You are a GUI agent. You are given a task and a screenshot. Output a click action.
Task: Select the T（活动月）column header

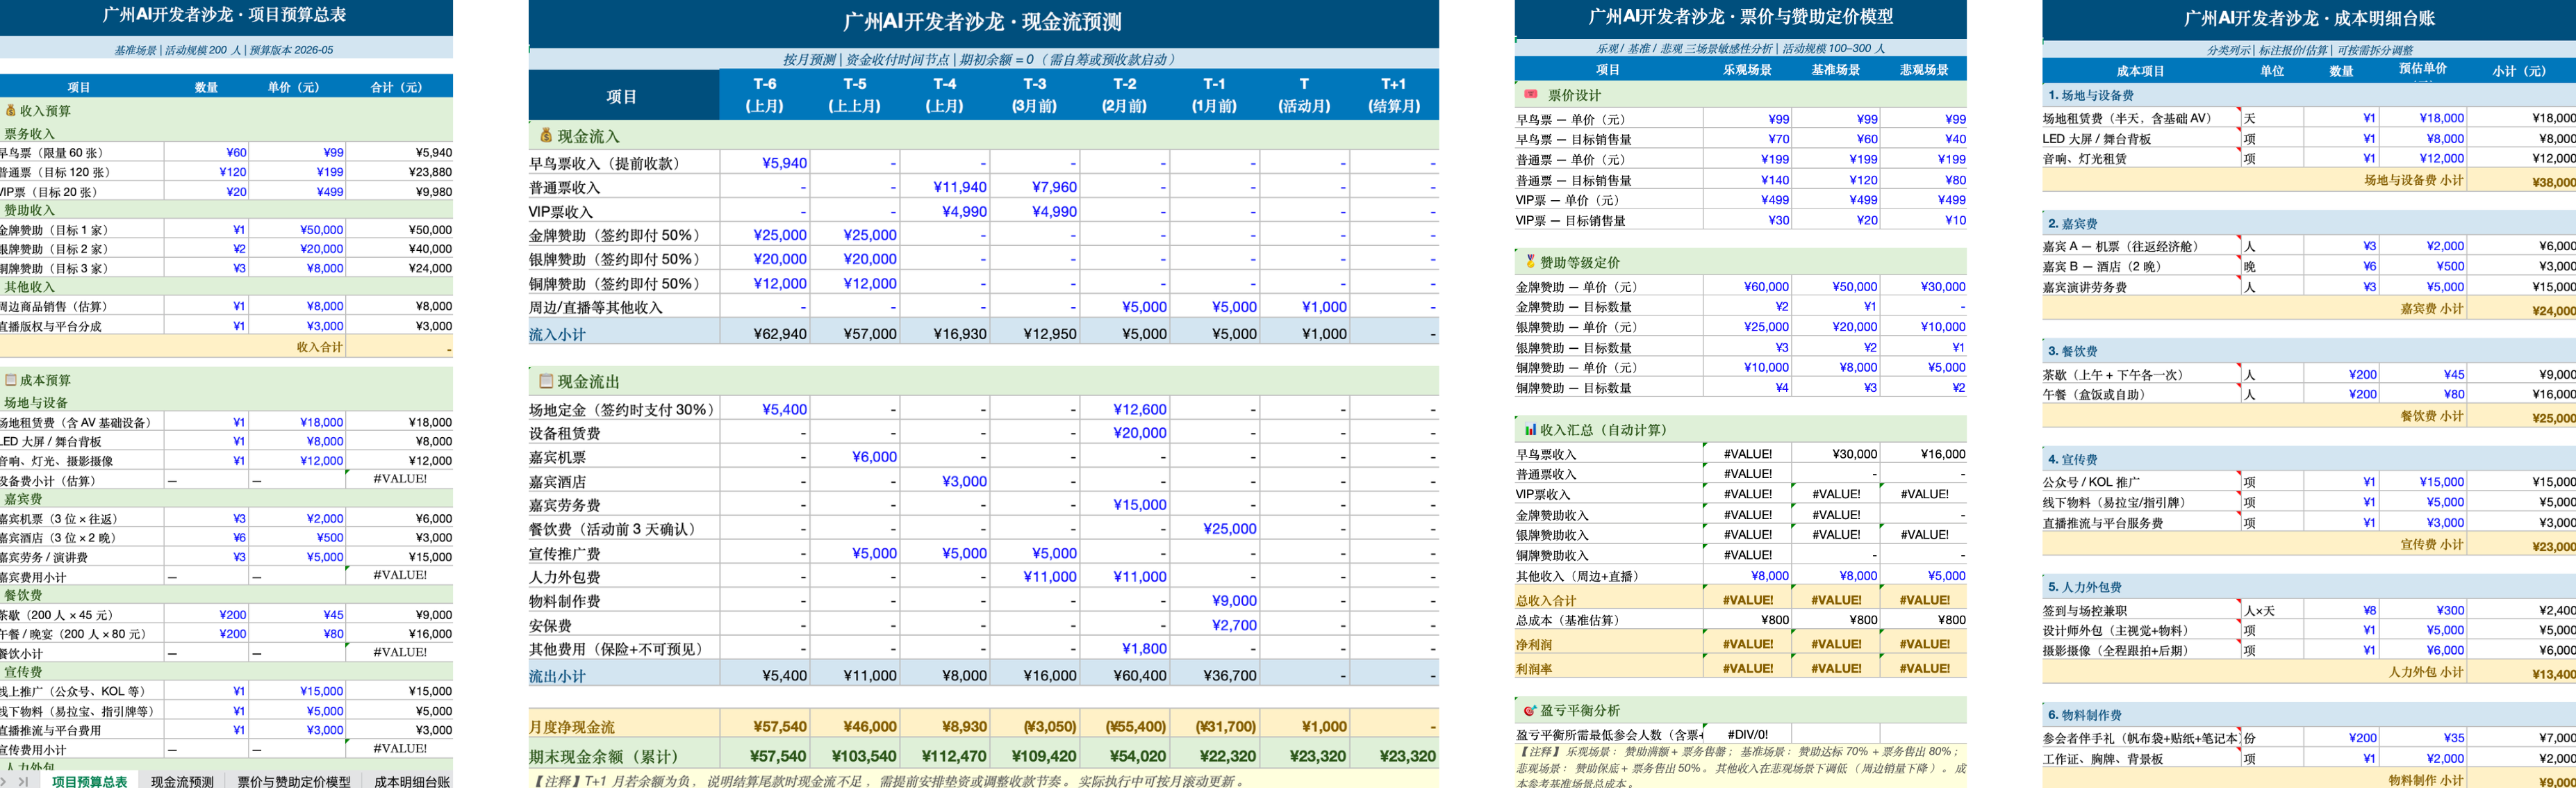[1304, 95]
